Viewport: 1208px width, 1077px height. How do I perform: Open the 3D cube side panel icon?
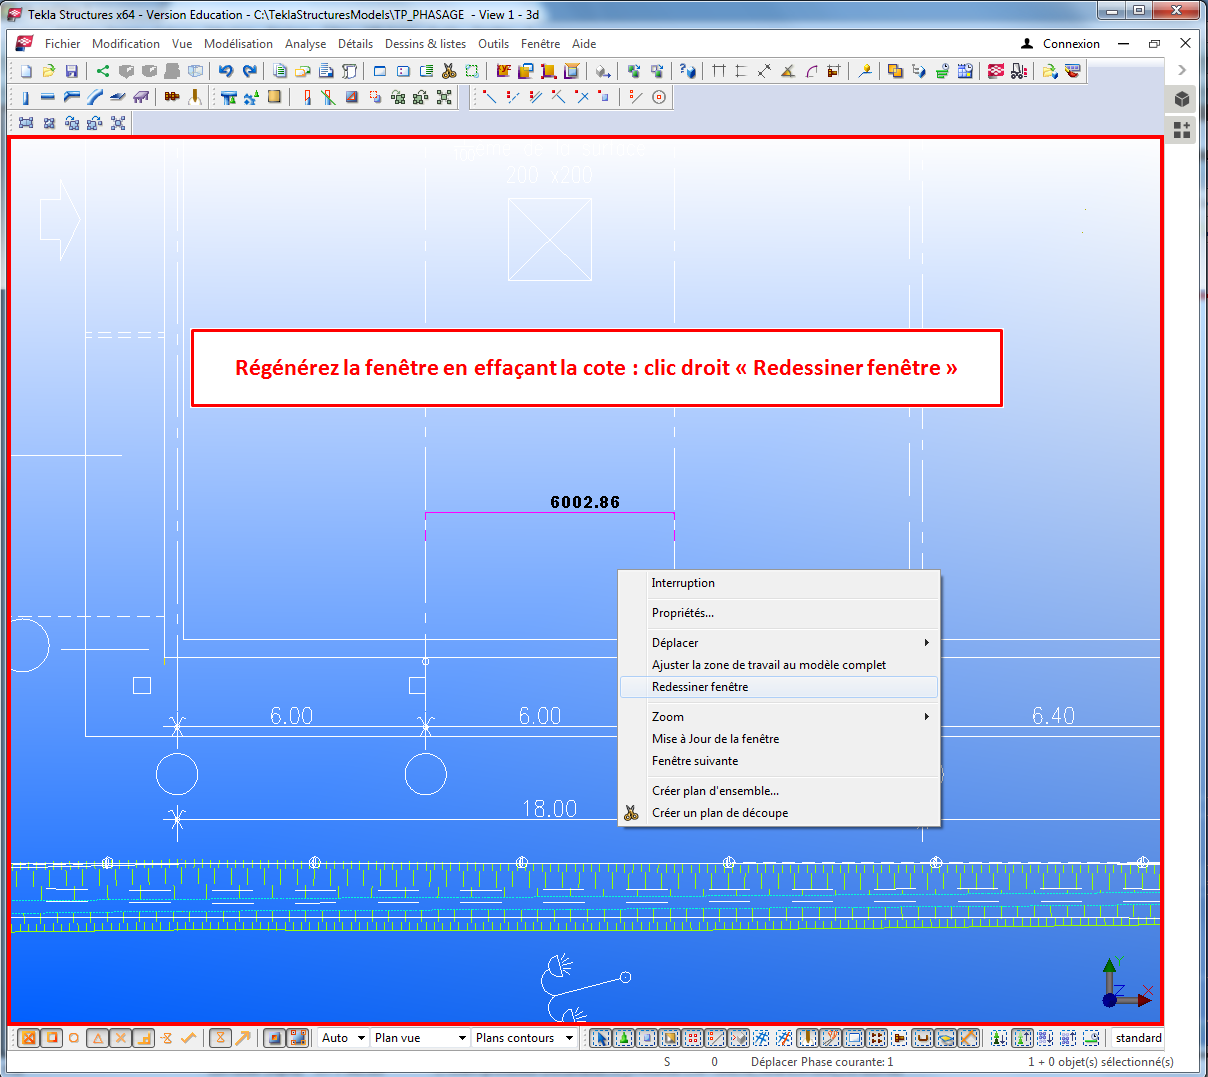click(x=1182, y=99)
